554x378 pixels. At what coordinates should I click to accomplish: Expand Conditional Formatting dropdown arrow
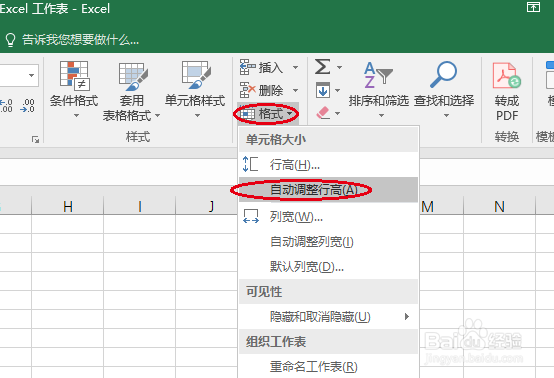(76, 116)
